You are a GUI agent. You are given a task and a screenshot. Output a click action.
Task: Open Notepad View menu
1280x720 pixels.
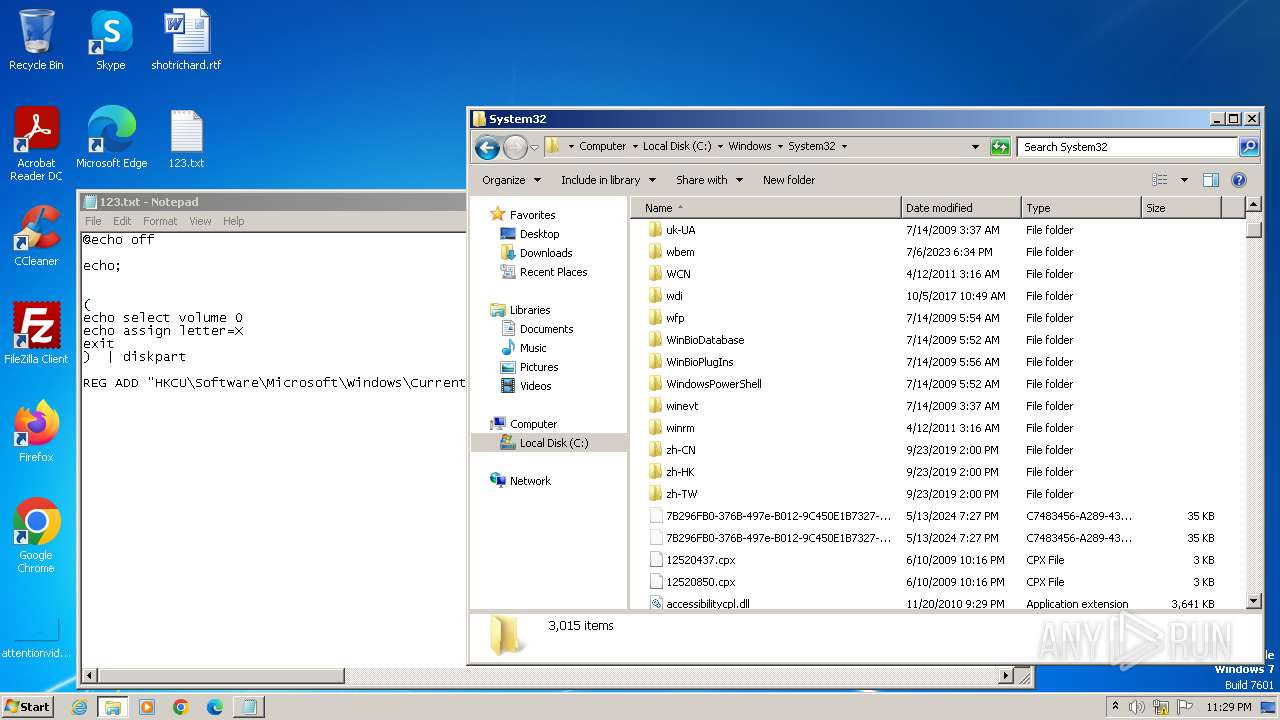201,221
